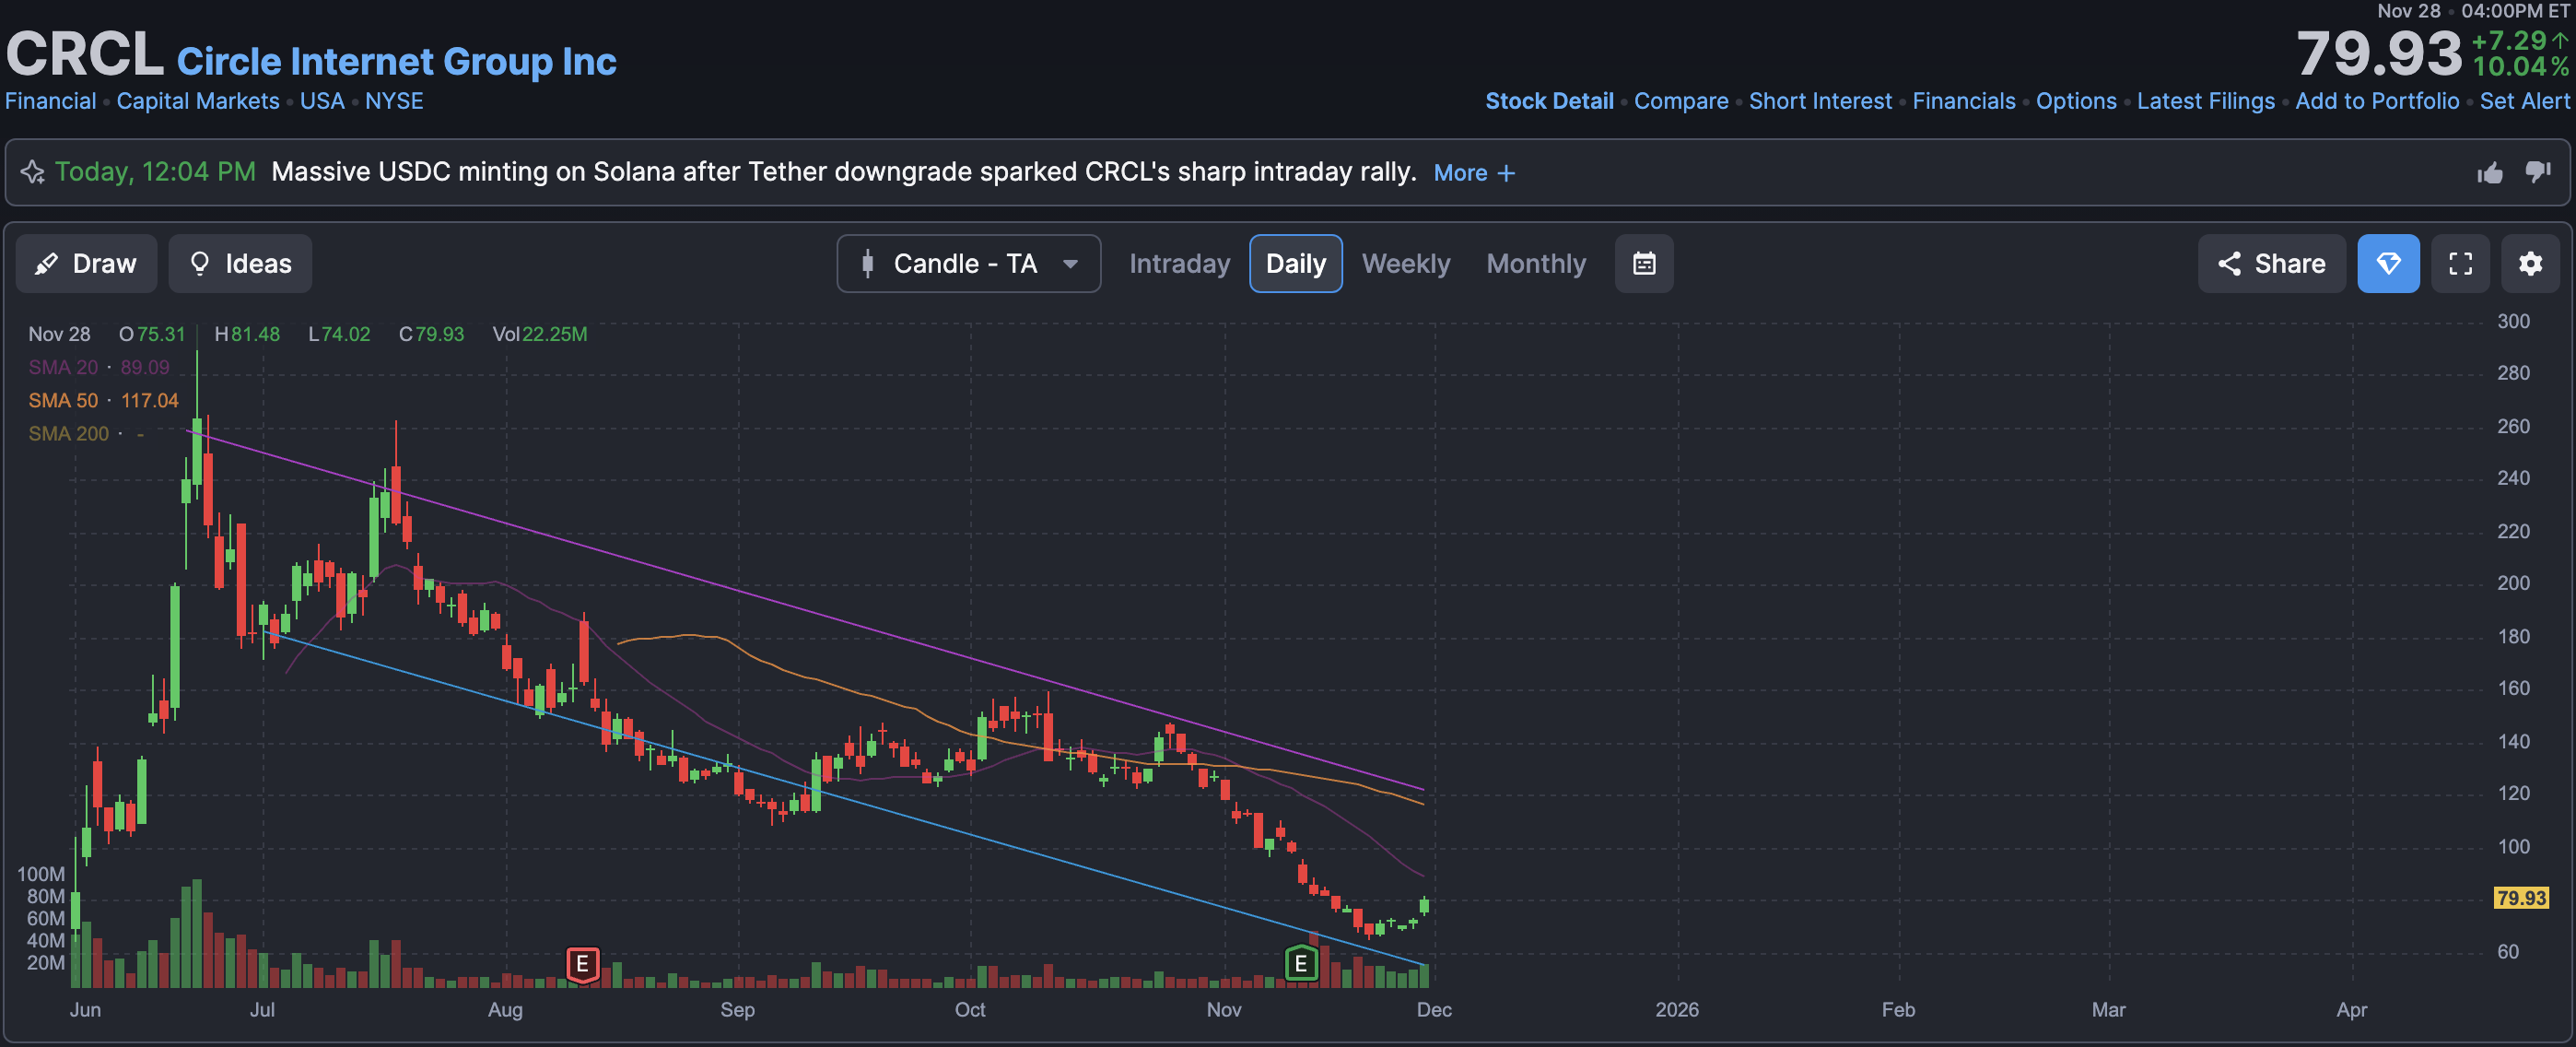Click the thumbs down icon on news
Image resolution: width=2576 pixels, height=1047 pixels.
[x=2537, y=172]
